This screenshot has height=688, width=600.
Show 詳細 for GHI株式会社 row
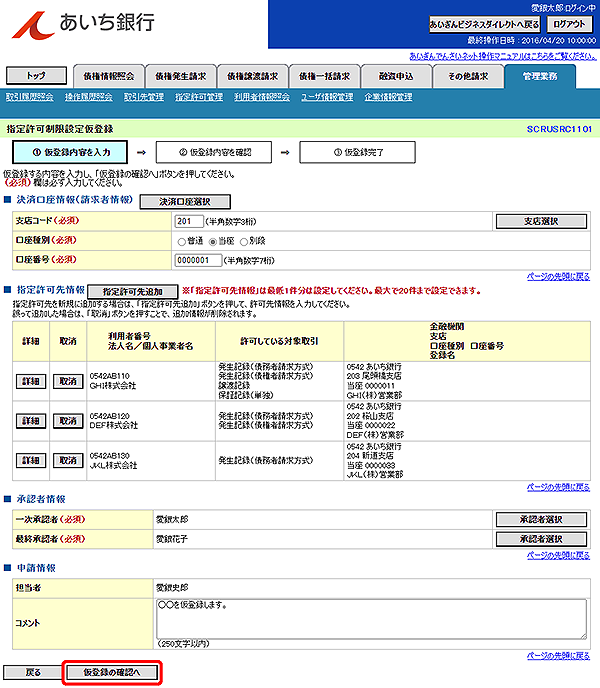[x=31, y=381]
